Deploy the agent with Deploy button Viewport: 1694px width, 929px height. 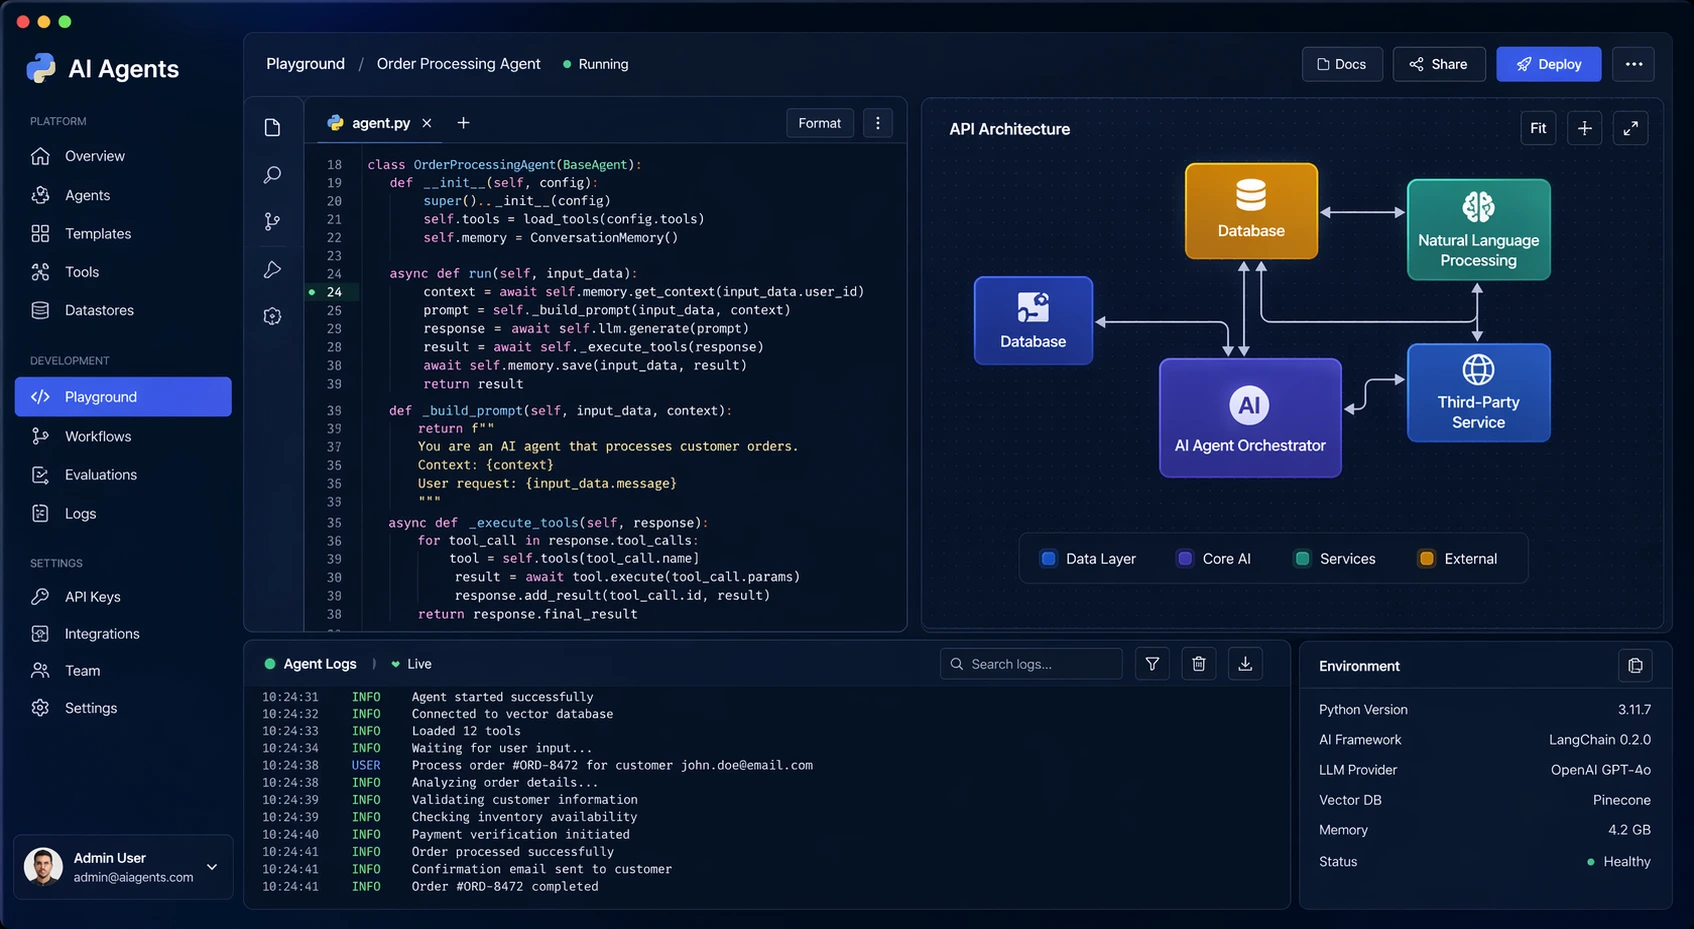pyautogui.click(x=1549, y=64)
